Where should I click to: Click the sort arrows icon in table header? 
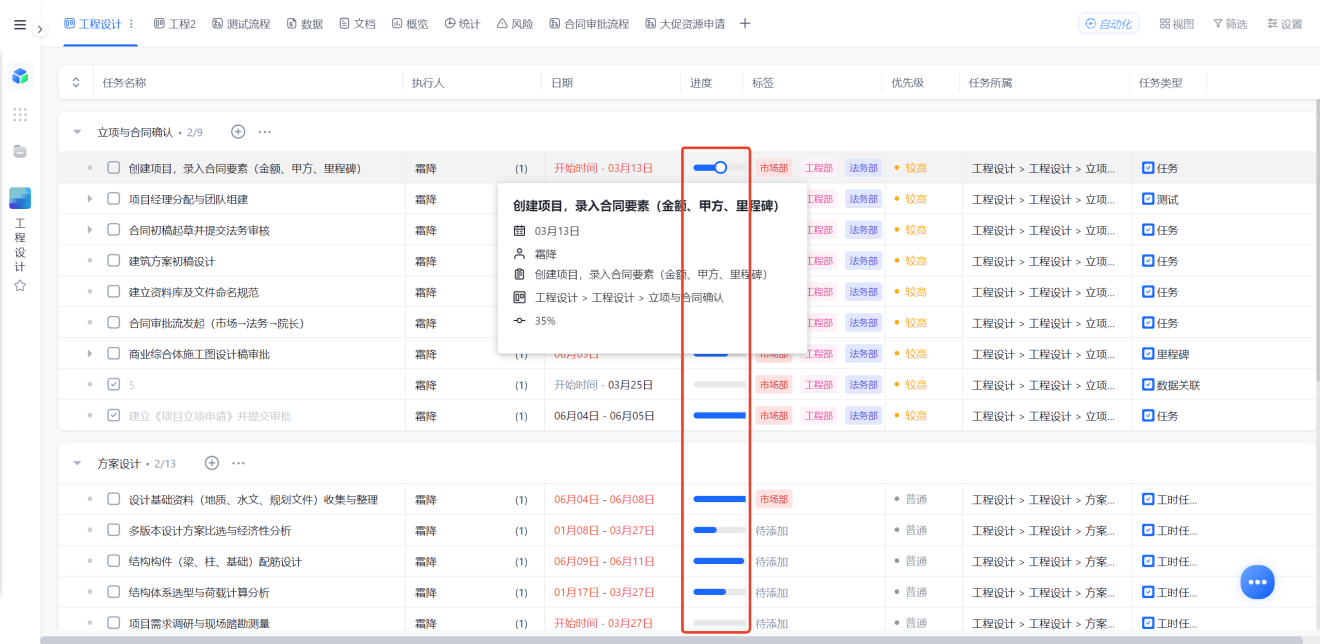75,83
